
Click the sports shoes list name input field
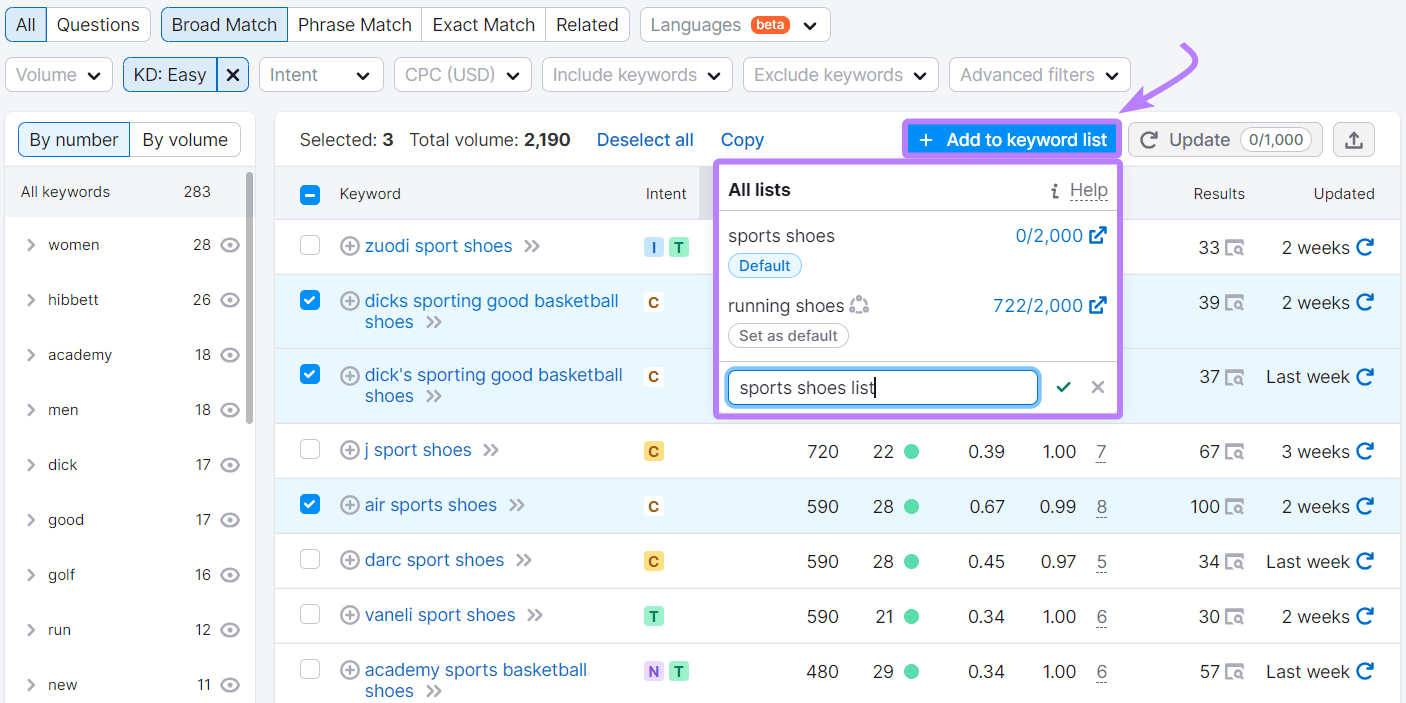(x=882, y=387)
